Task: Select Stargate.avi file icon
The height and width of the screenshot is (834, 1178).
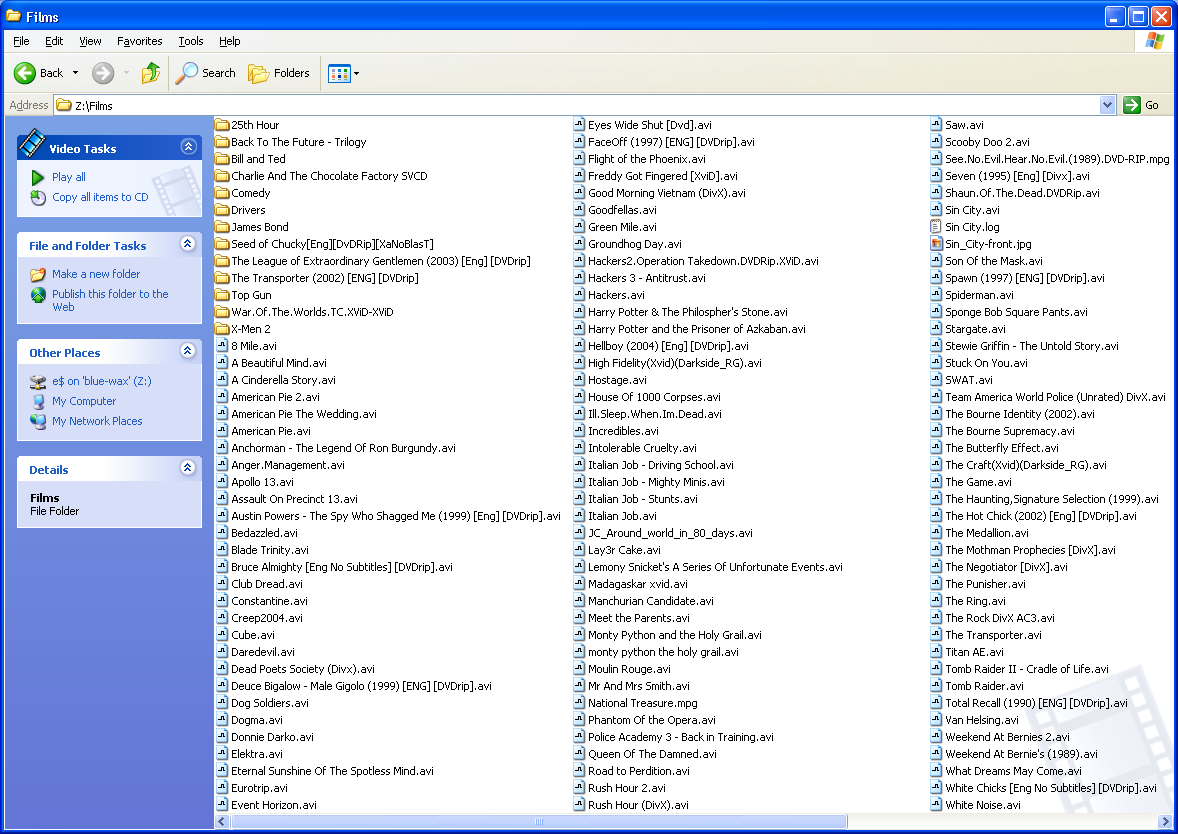Action: click(x=935, y=329)
